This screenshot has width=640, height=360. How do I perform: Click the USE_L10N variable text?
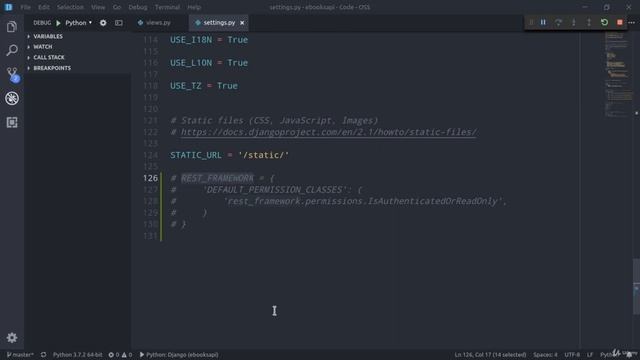(x=191, y=63)
